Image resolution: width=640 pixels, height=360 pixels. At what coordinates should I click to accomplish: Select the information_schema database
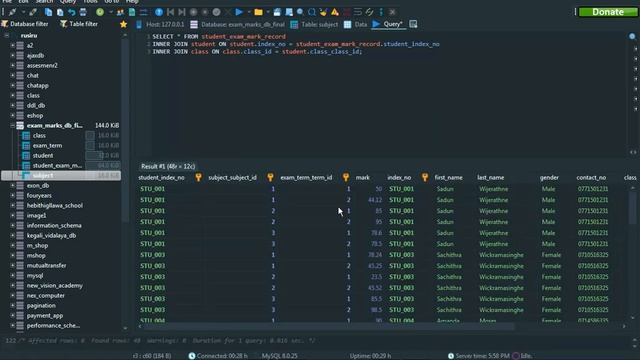54,225
